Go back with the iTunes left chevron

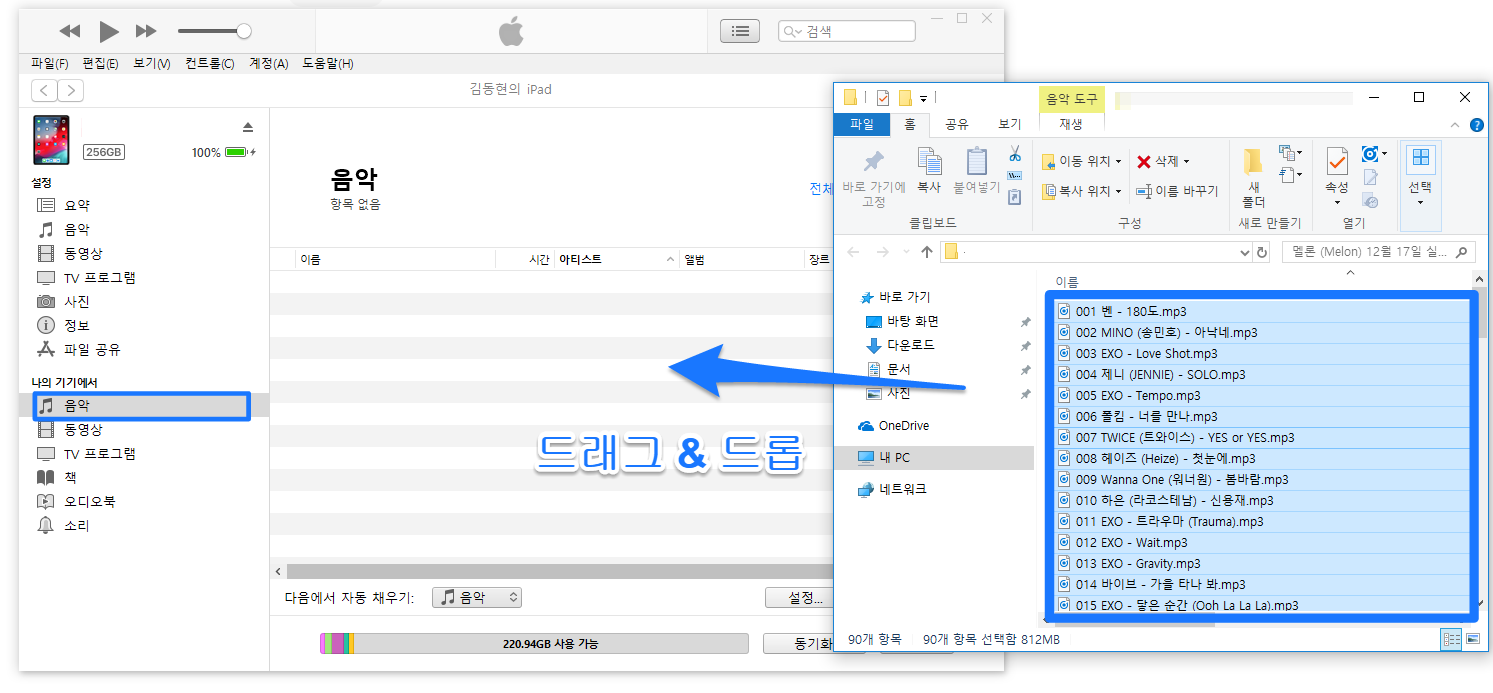click(x=44, y=90)
